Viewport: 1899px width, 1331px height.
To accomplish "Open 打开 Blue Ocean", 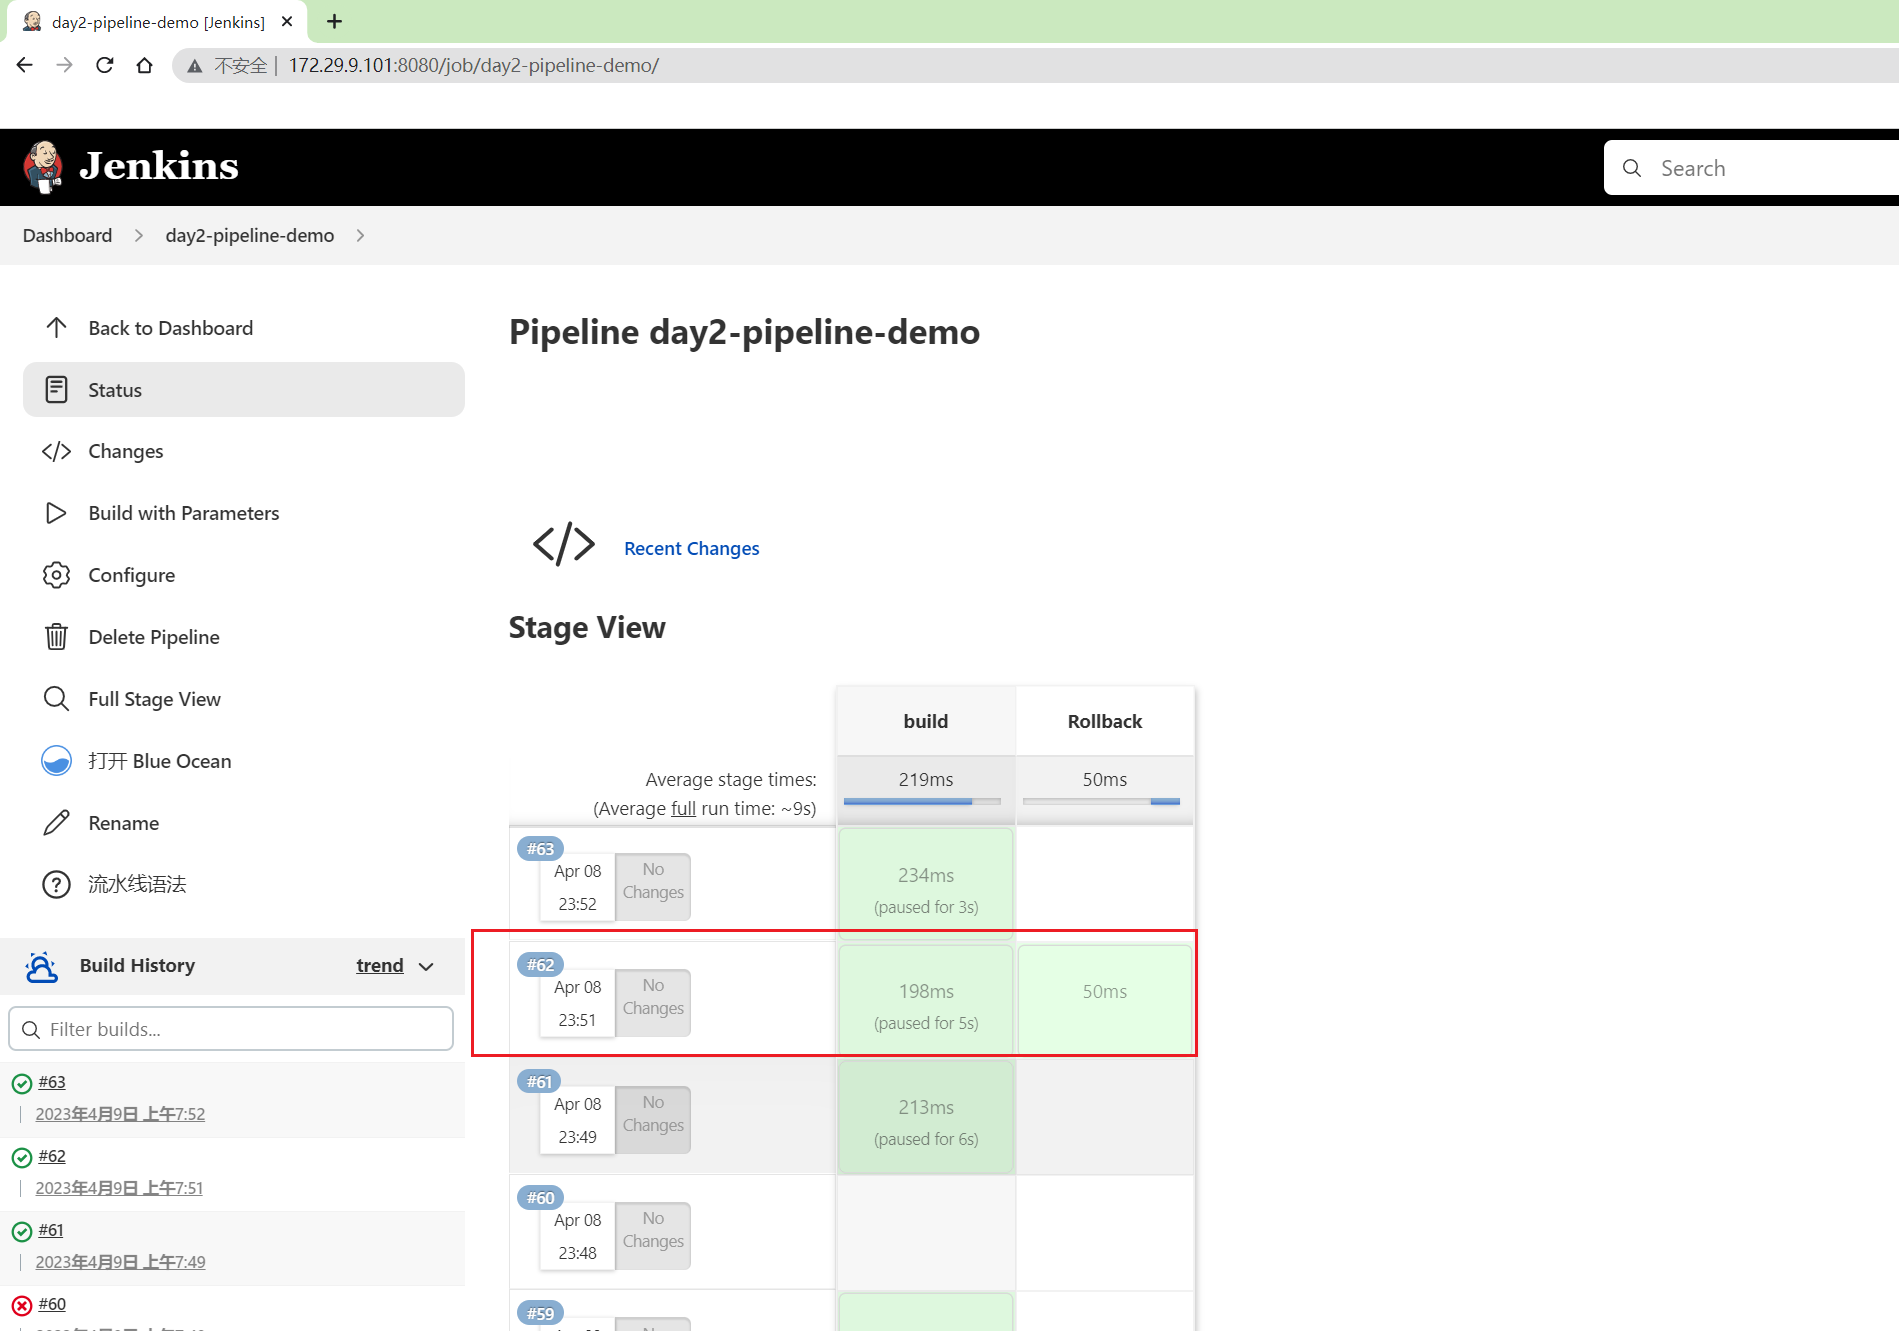I will pos(160,761).
